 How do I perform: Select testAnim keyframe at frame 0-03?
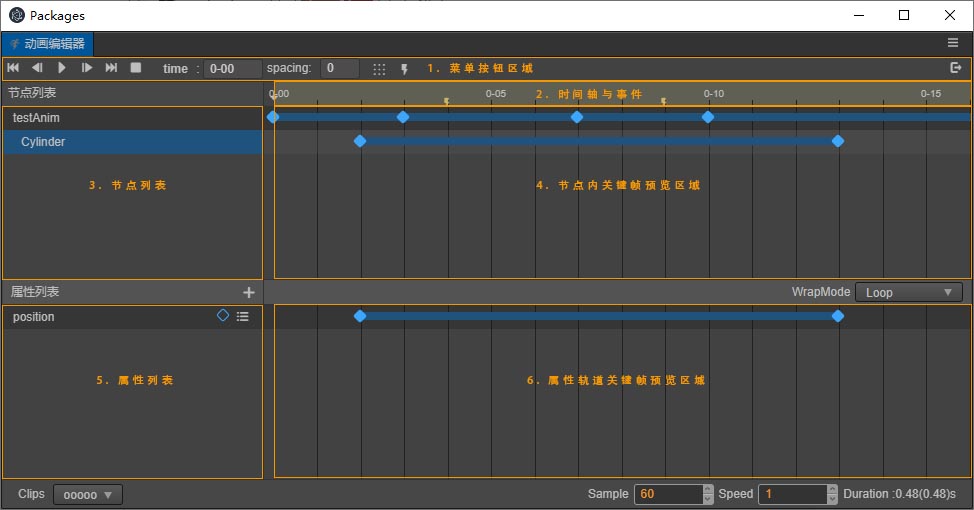click(403, 117)
